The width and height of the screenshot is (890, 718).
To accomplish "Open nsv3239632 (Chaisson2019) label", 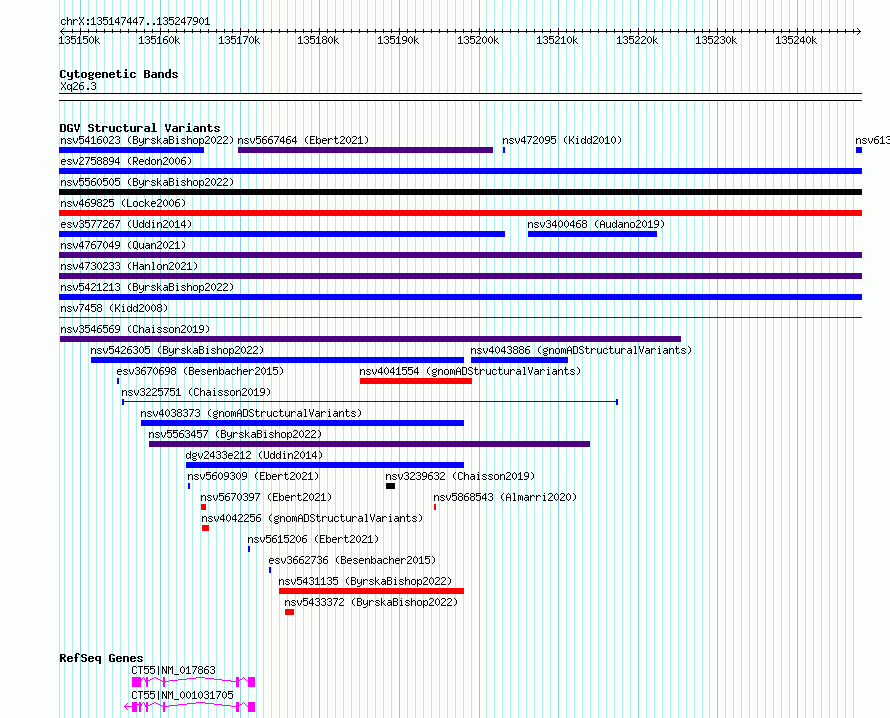I will (x=460, y=476).
